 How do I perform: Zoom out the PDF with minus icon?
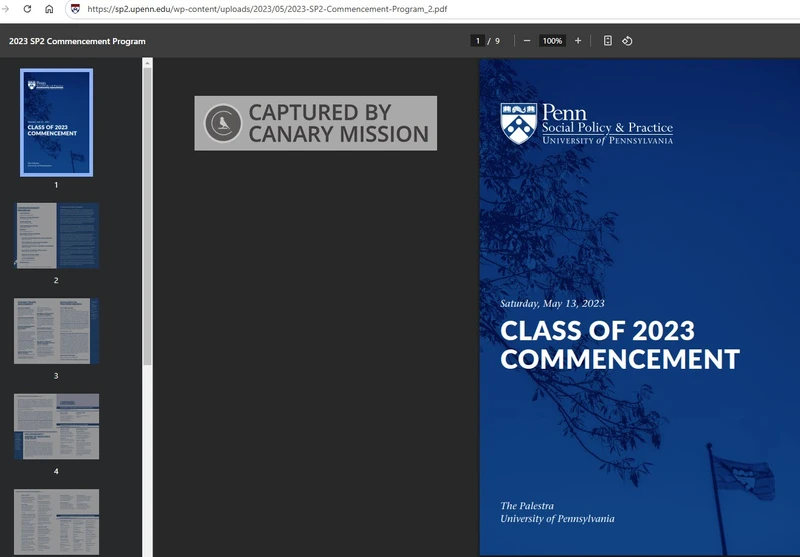[x=527, y=41]
